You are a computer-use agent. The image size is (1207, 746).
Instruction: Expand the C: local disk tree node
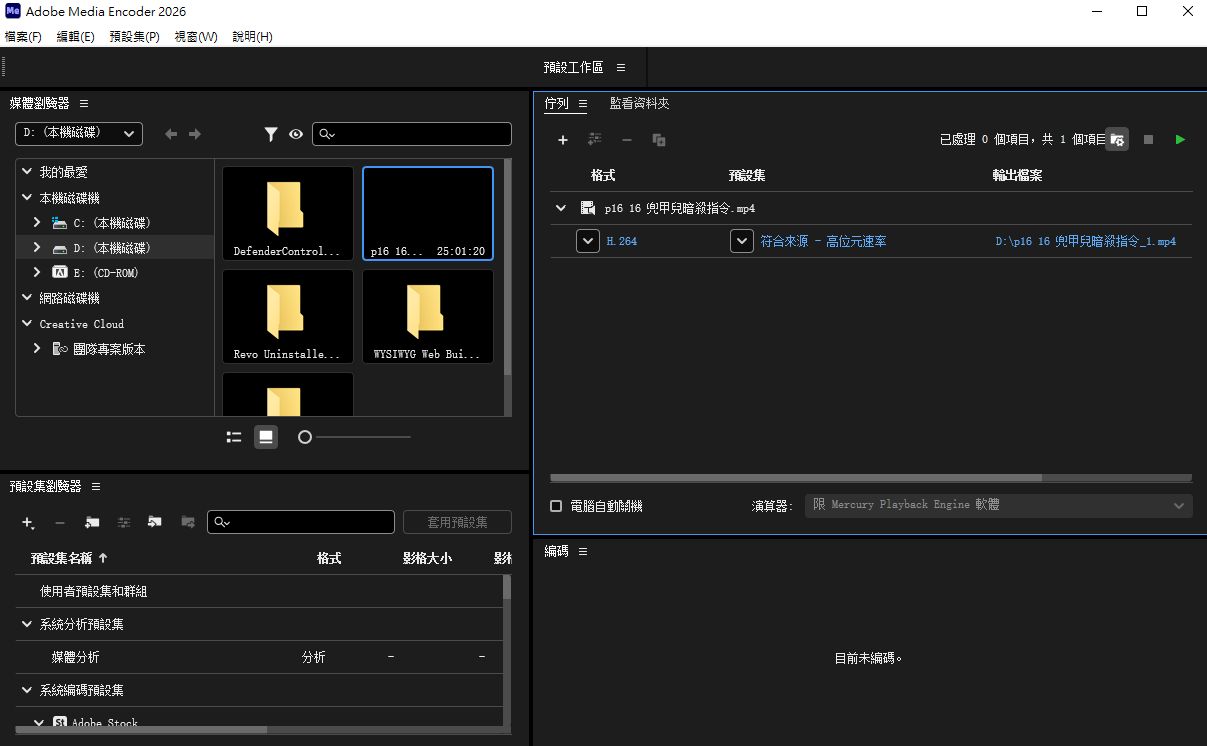(x=37, y=223)
